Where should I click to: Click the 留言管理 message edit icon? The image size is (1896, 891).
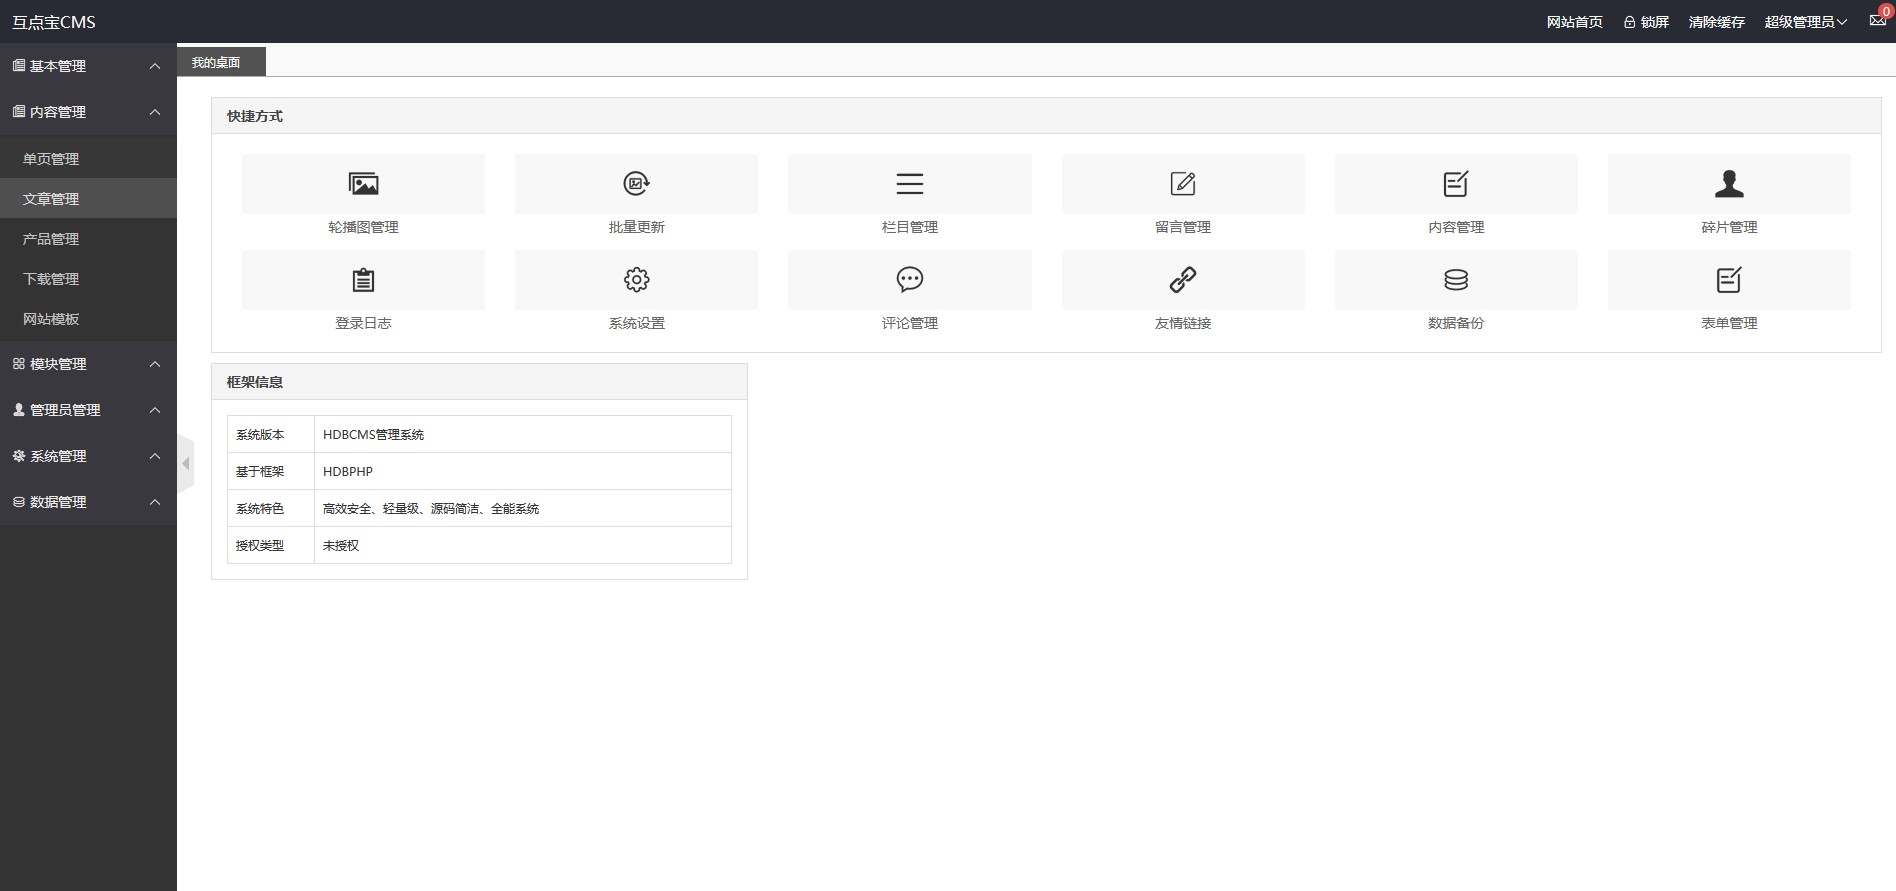(1183, 184)
